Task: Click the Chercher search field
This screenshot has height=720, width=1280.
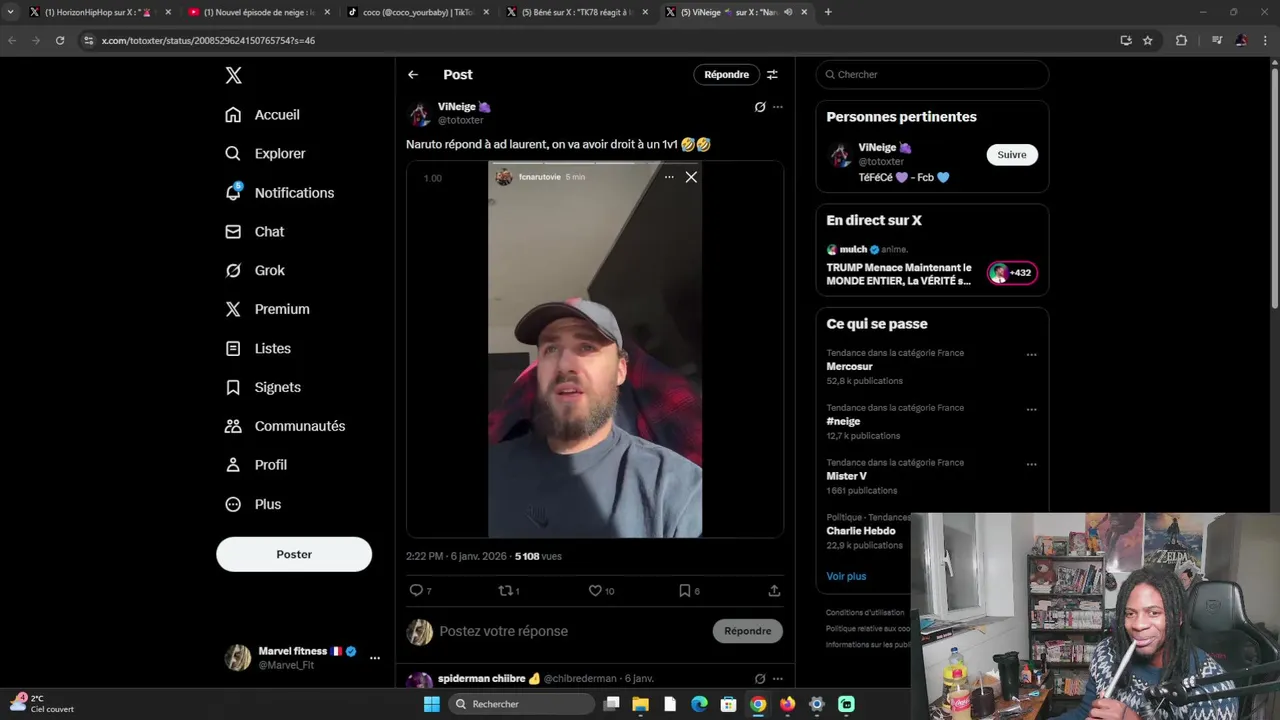Action: 932,75
